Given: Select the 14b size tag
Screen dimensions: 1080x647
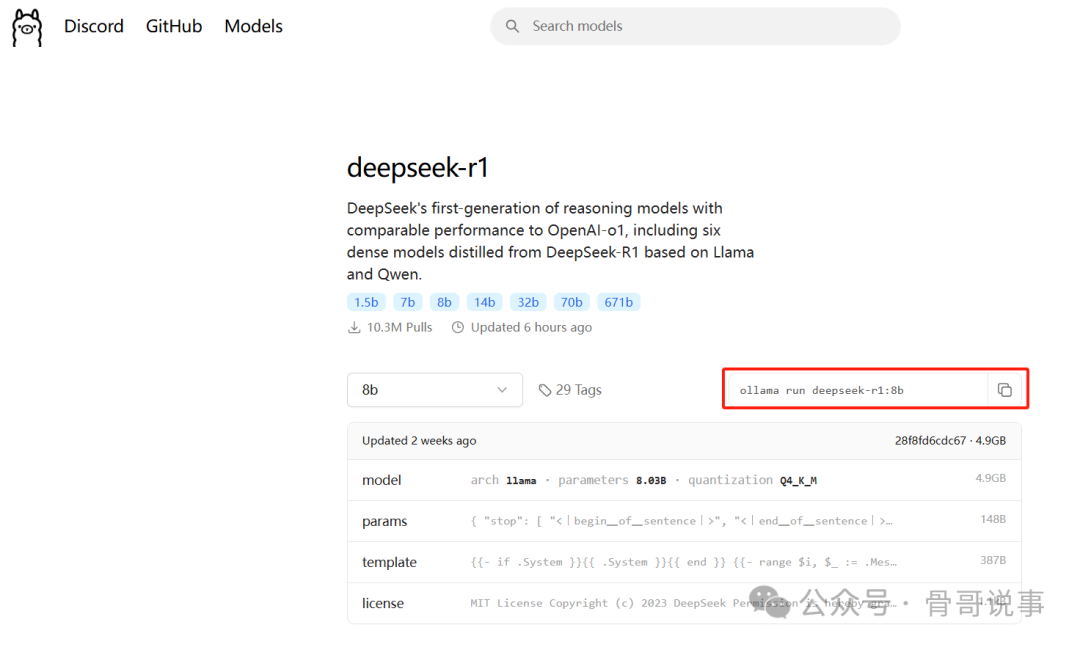Looking at the screenshot, I should [484, 302].
